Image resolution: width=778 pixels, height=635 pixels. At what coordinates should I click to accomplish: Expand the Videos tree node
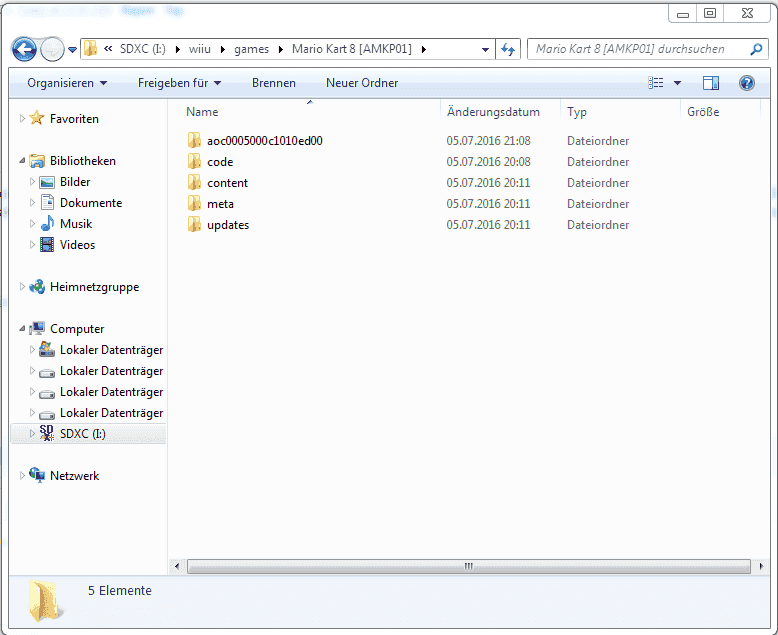click(32, 245)
